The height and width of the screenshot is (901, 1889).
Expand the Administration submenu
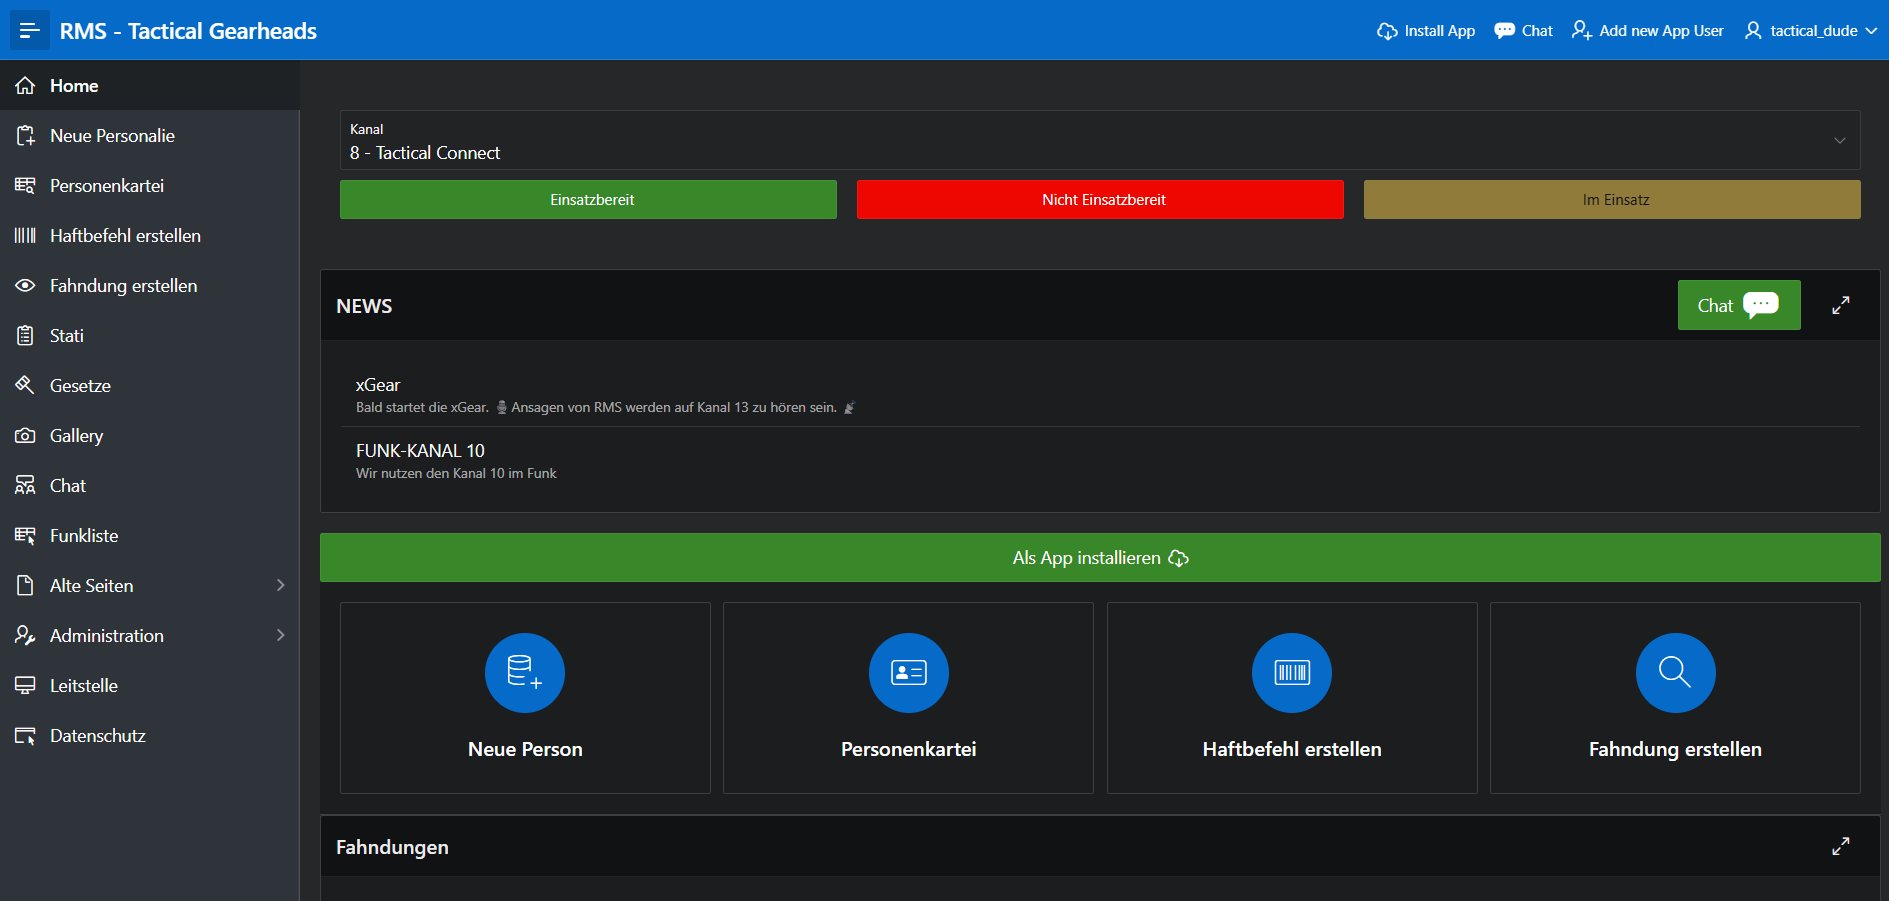280,636
